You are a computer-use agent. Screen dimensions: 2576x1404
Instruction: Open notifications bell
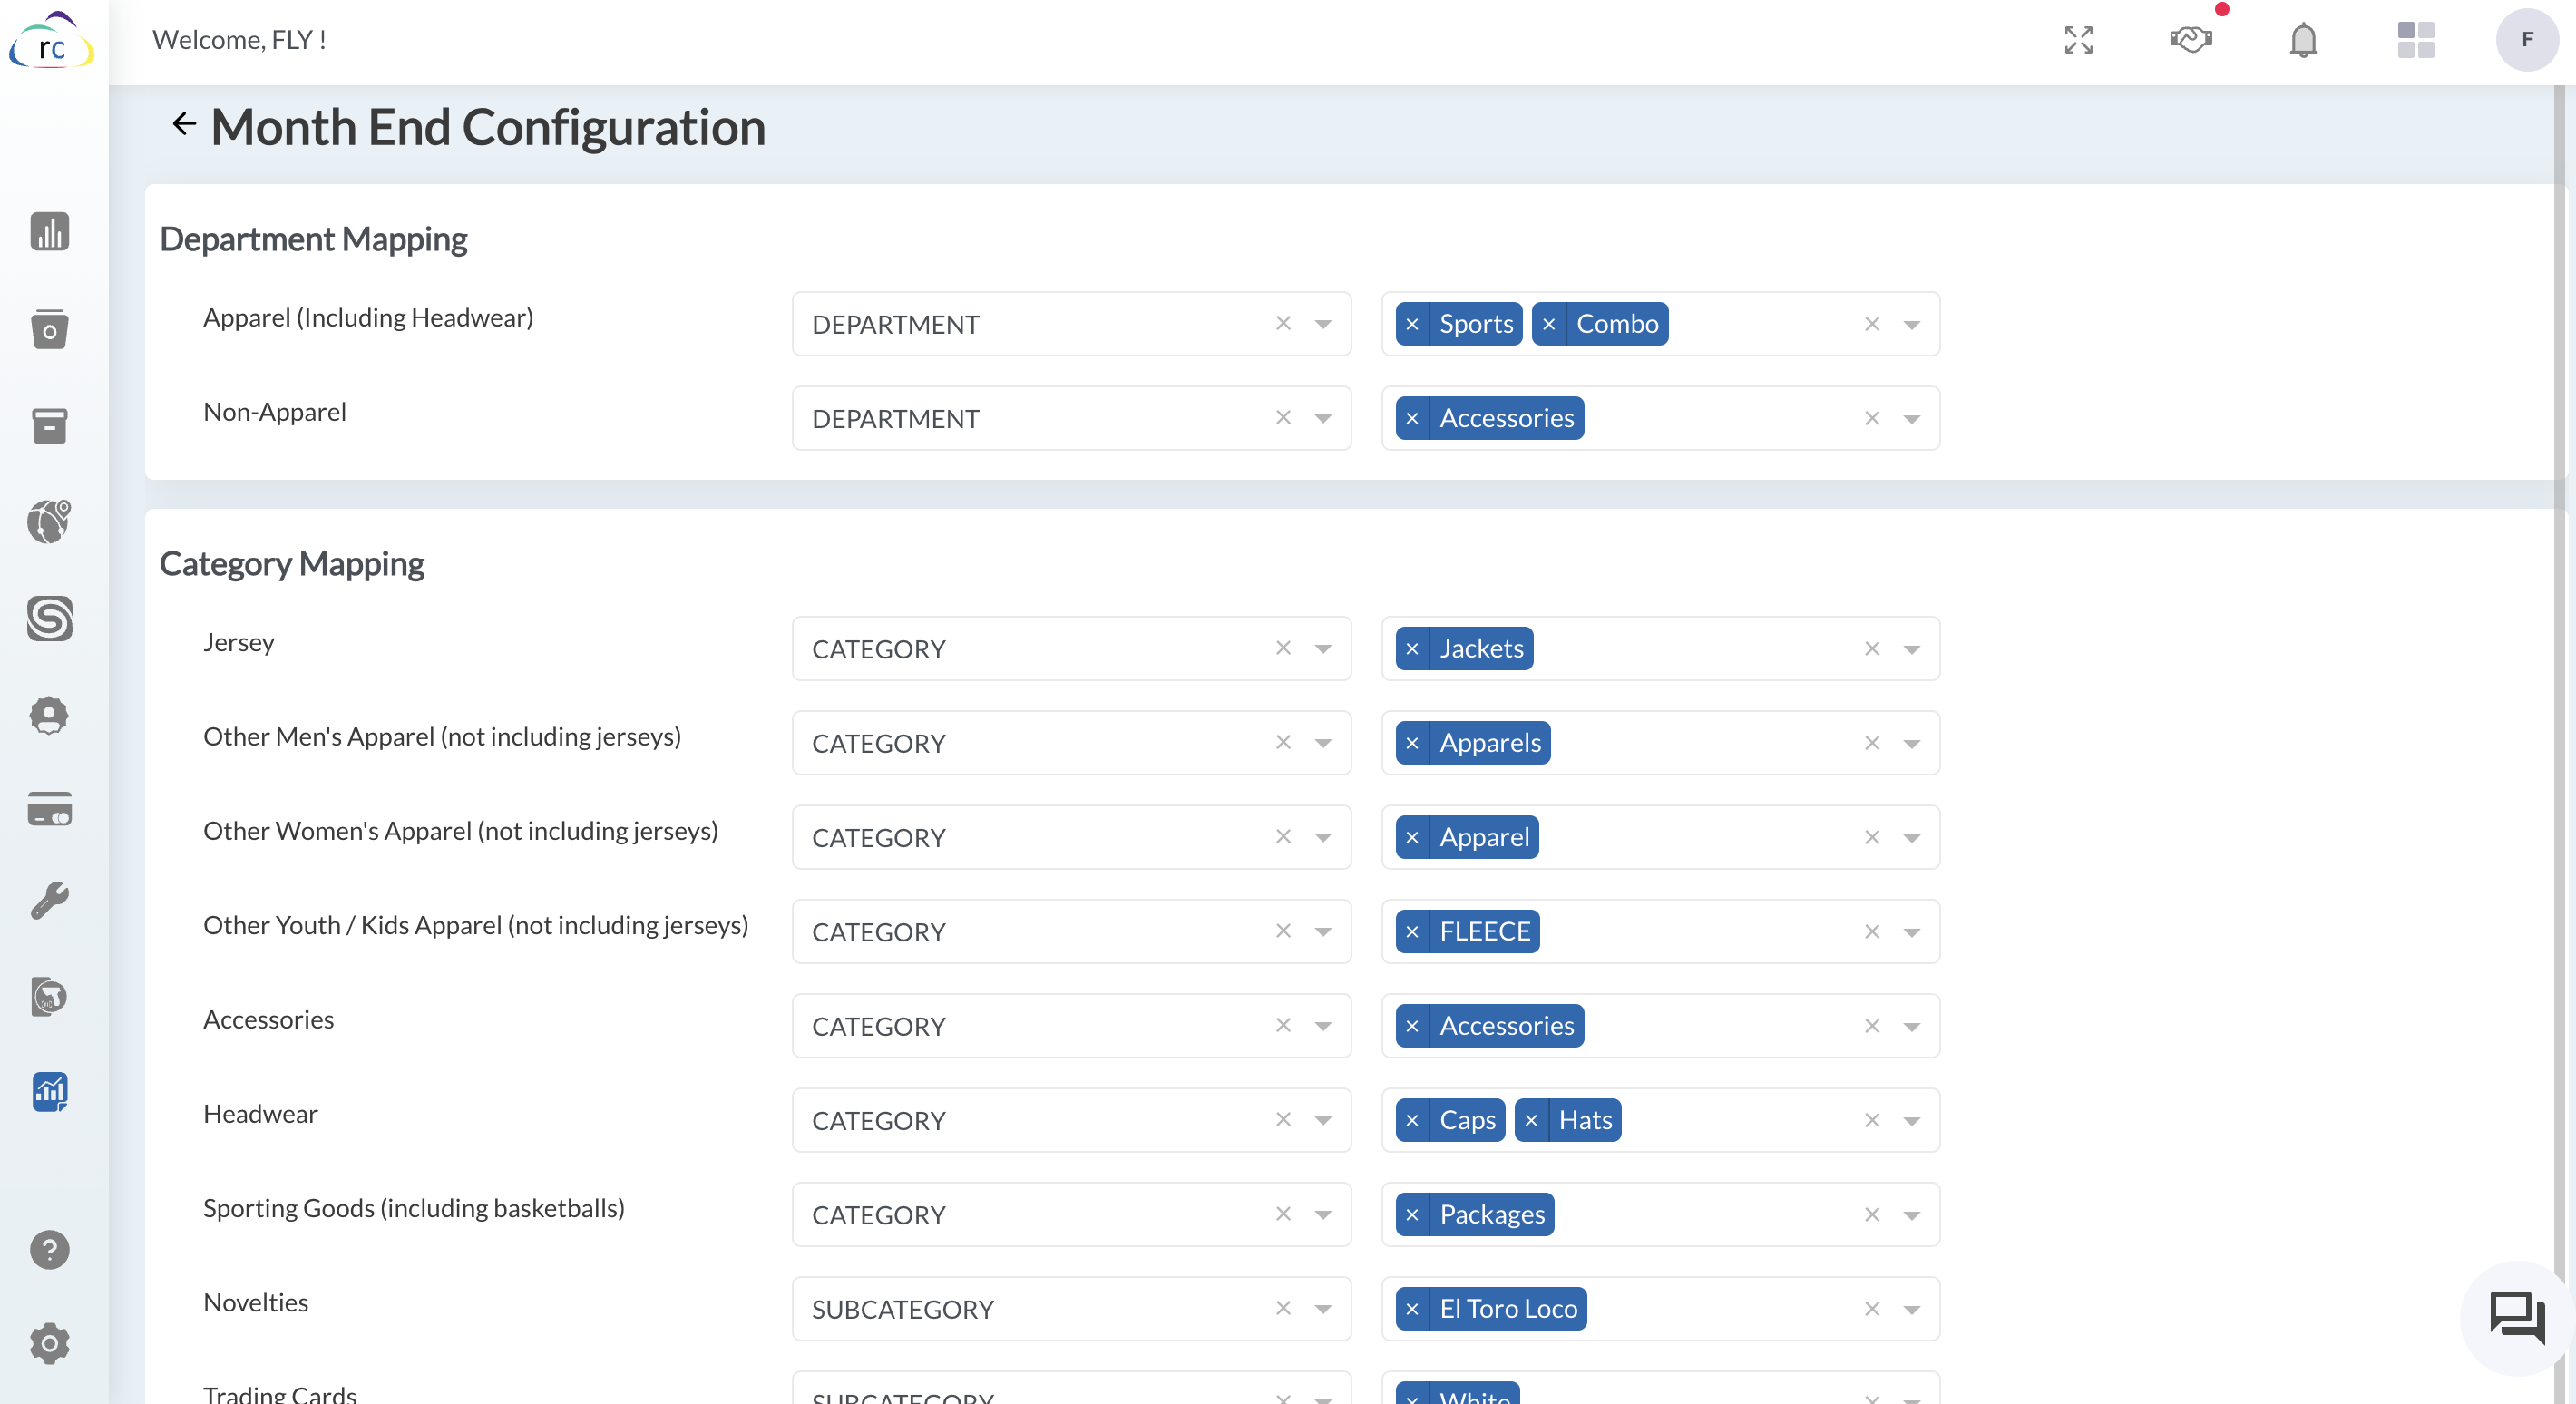coord(2303,40)
